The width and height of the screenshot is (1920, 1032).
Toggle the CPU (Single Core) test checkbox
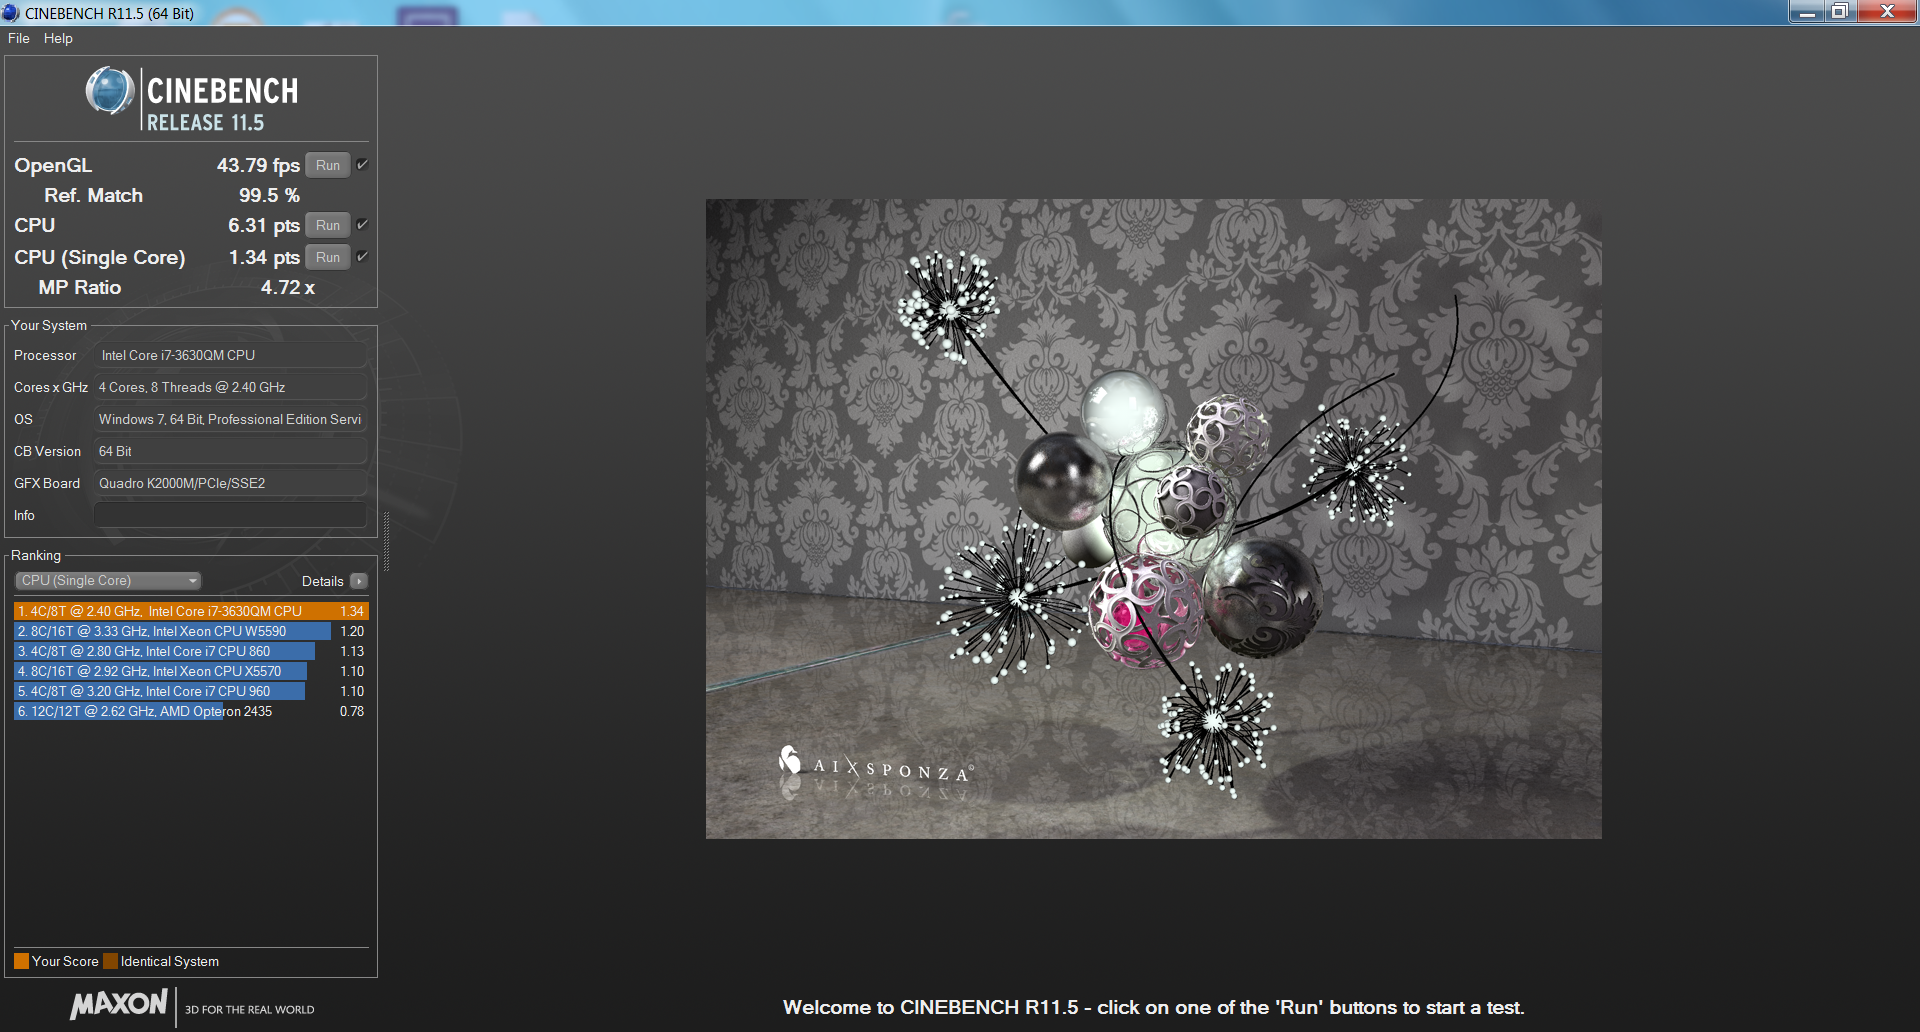point(362,257)
